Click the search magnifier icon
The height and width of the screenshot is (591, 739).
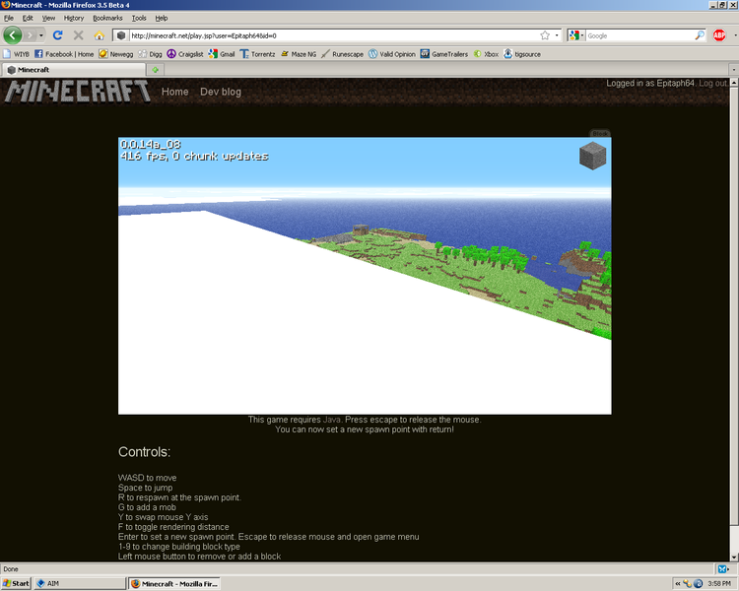699,35
